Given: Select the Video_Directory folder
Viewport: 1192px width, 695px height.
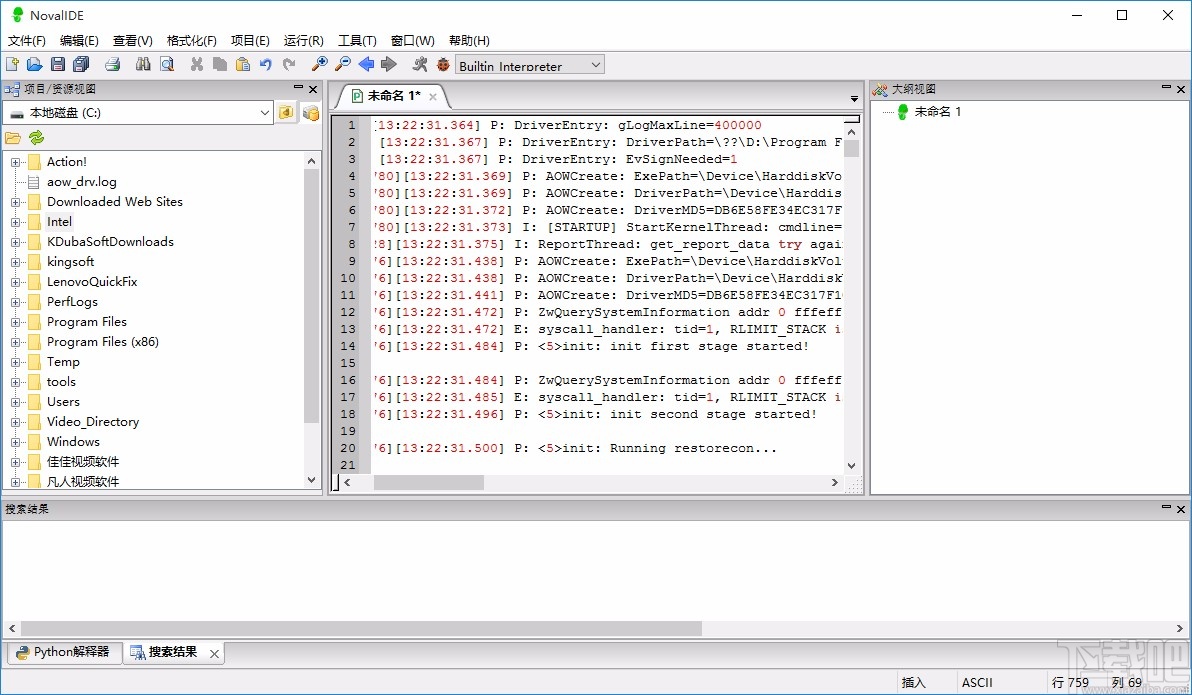Looking at the screenshot, I should tap(93, 421).
